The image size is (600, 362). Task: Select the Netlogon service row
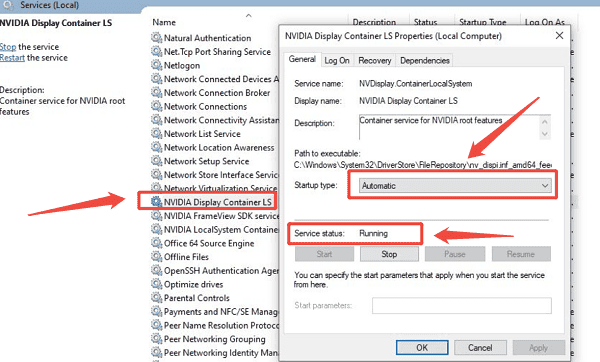pyautogui.click(x=182, y=65)
